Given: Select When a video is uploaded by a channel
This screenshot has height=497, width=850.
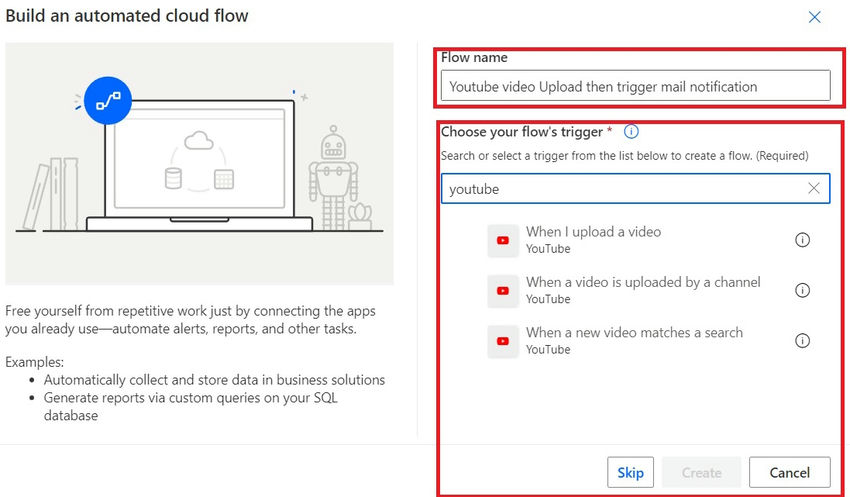Looking at the screenshot, I should click(x=649, y=290).
